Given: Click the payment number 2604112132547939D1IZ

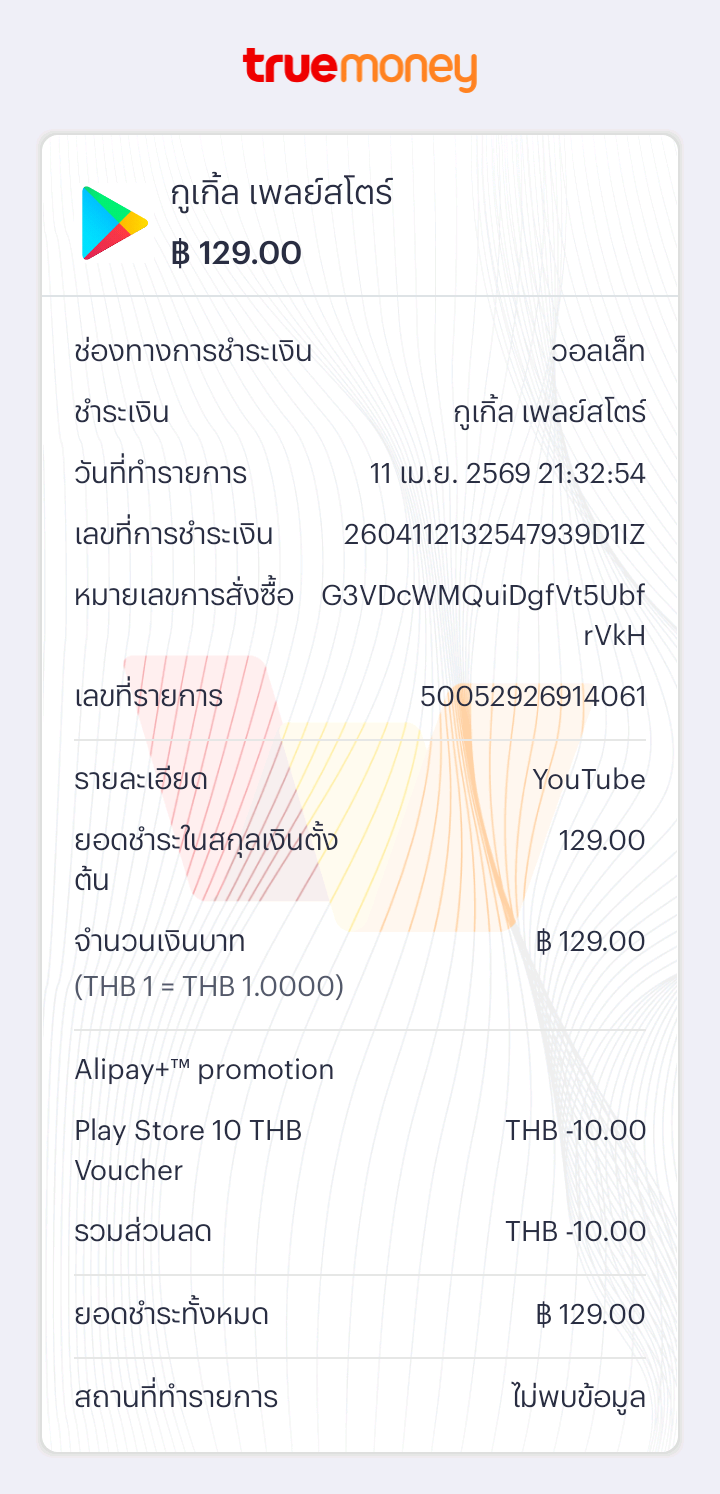Looking at the screenshot, I should [x=494, y=535].
